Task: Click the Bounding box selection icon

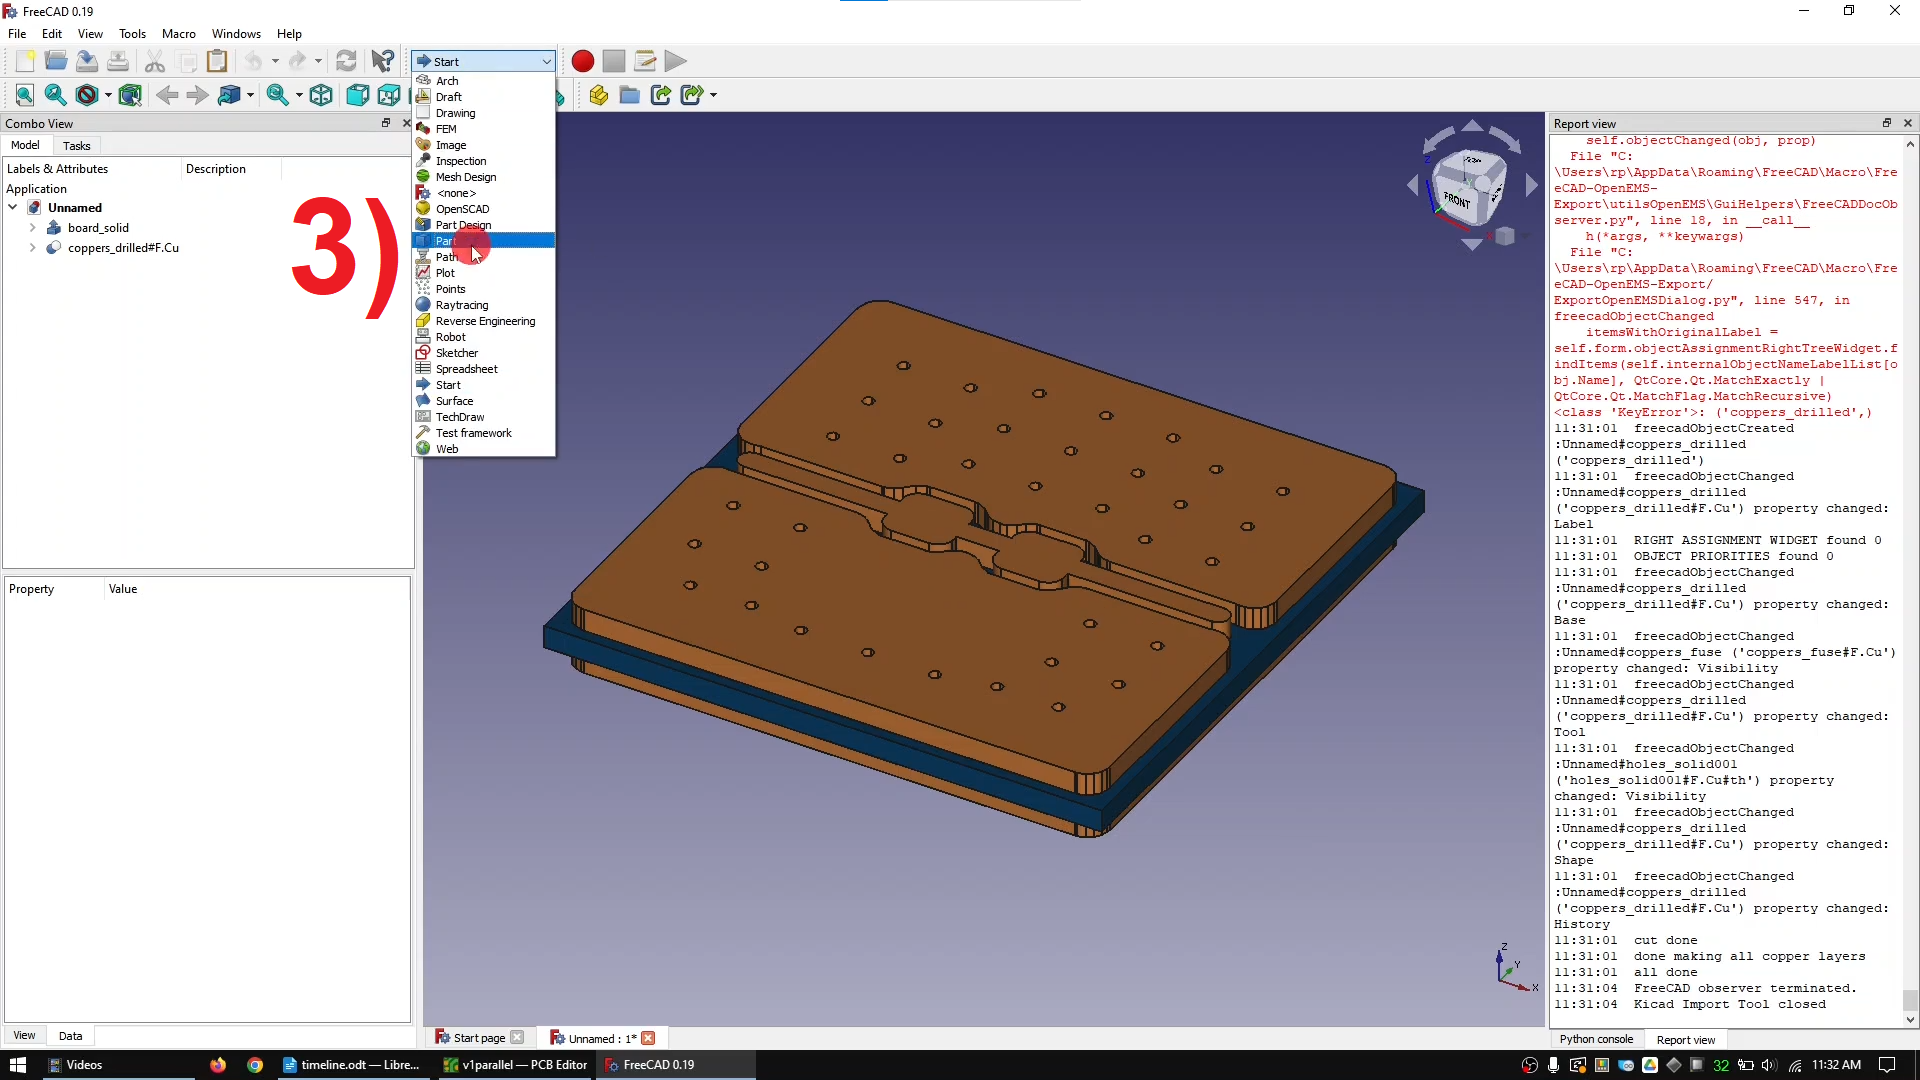Action: [x=130, y=95]
